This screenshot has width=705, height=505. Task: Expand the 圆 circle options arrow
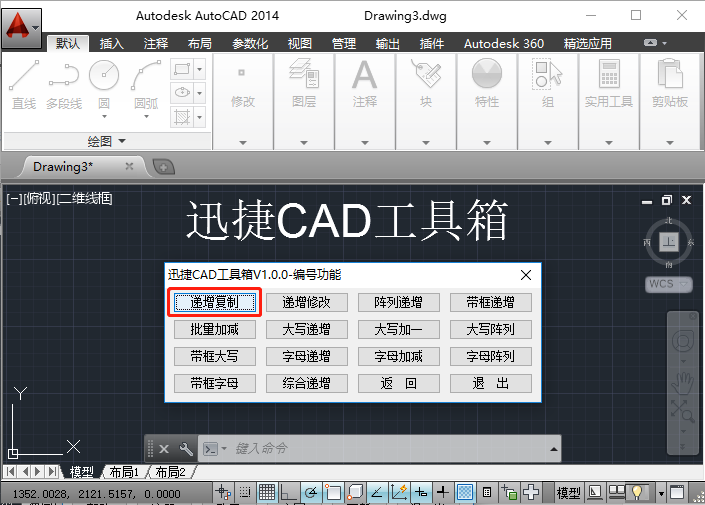104,116
